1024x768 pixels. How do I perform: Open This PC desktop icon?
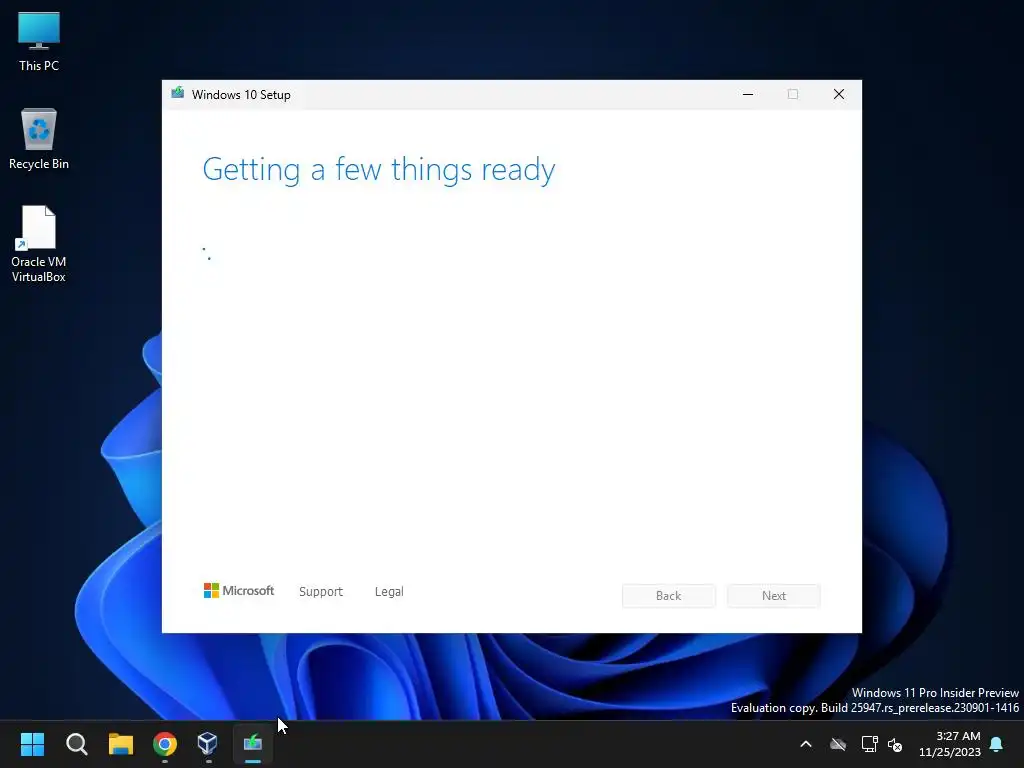point(39,41)
